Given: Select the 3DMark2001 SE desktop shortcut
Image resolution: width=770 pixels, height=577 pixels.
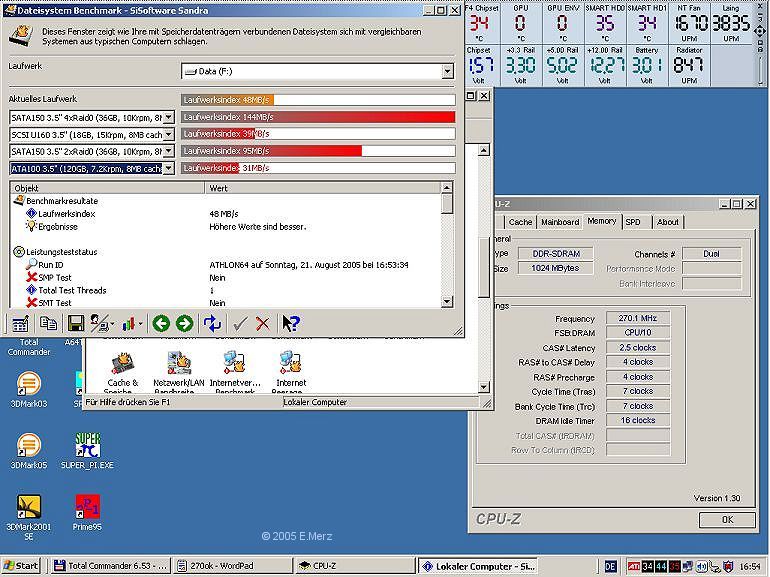Looking at the screenshot, I should pyautogui.click(x=28, y=517).
